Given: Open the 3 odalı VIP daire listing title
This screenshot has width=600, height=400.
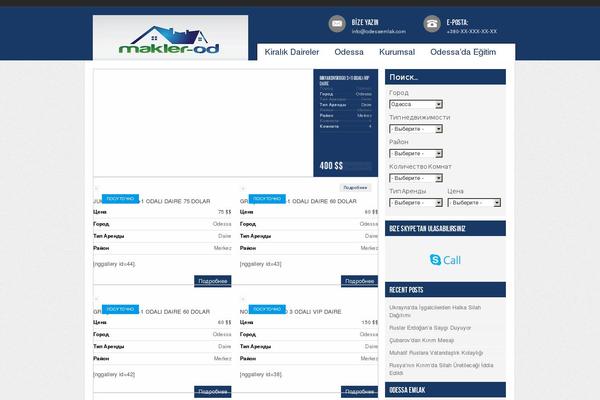Looking at the screenshot, I should (x=290, y=312).
